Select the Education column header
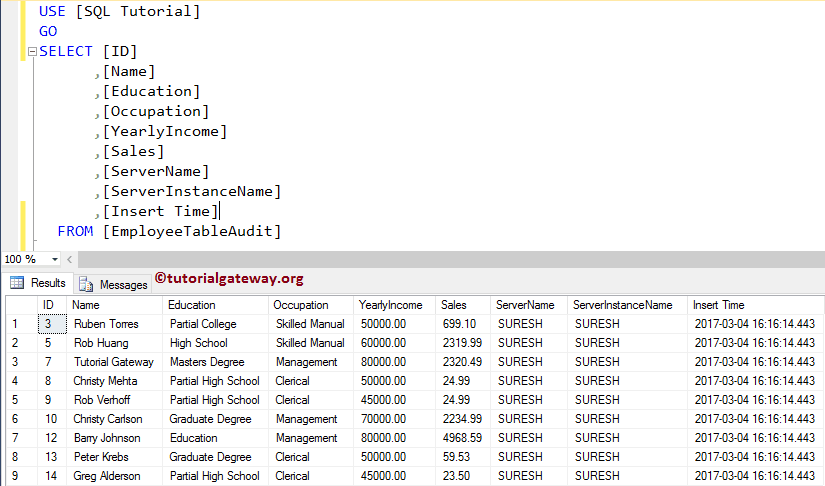The height and width of the screenshot is (486, 825). tap(215, 305)
